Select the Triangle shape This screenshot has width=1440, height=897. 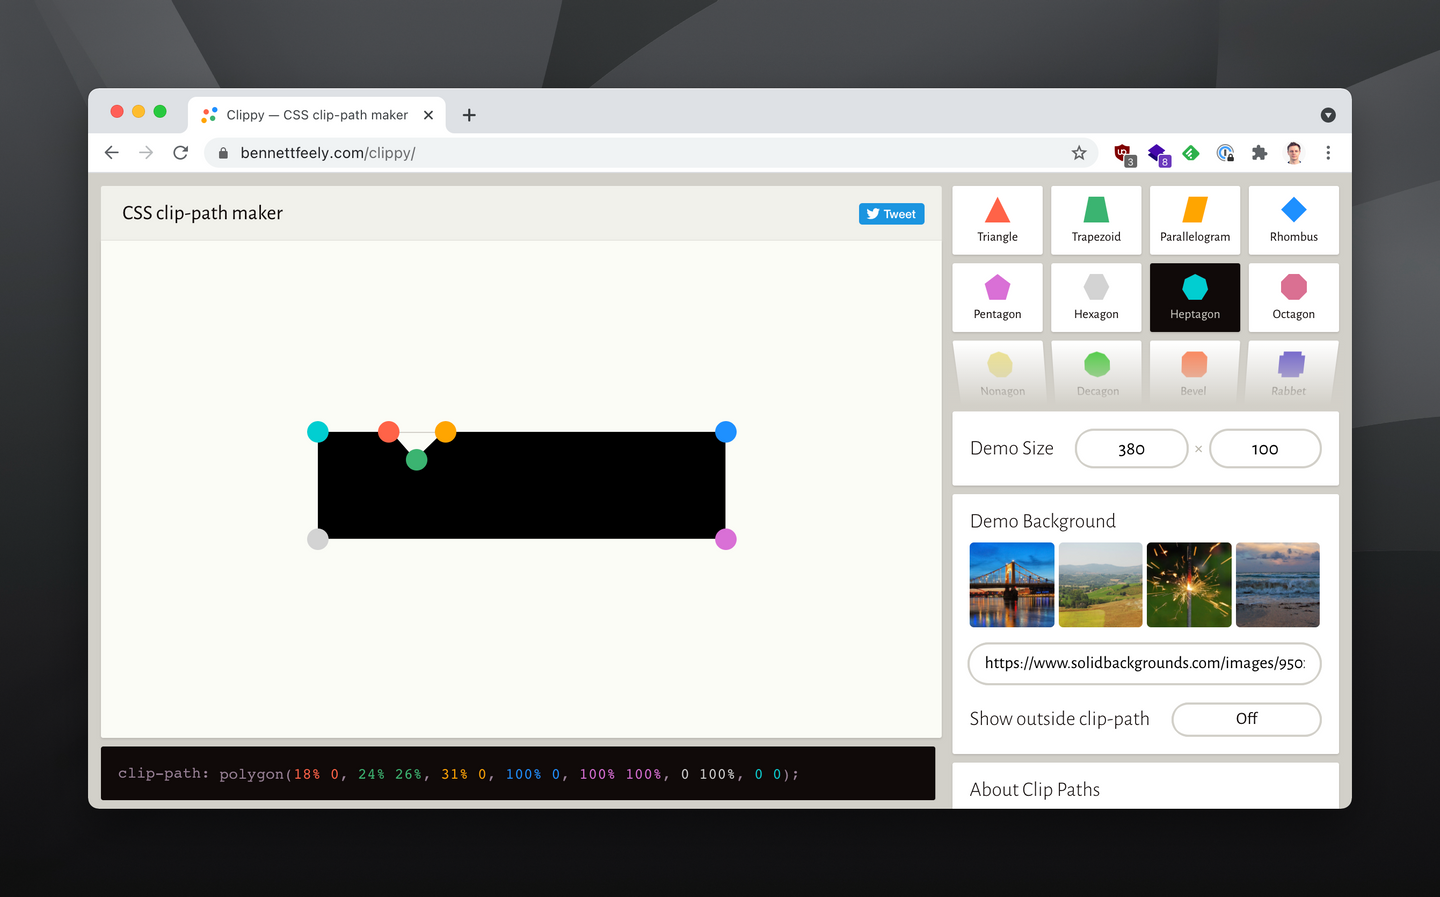pyautogui.click(x=997, y=220)
